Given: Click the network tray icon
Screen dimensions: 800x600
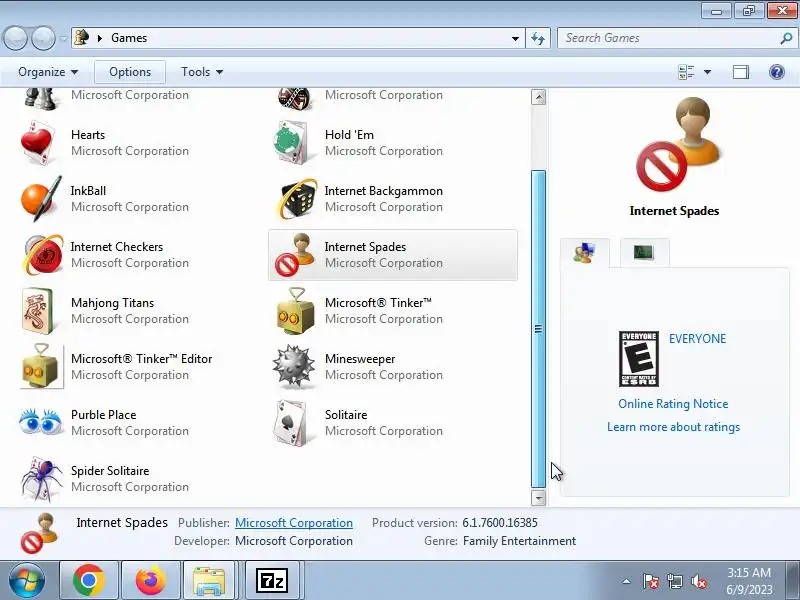Looking at the screenshot, I should [674, 581].
